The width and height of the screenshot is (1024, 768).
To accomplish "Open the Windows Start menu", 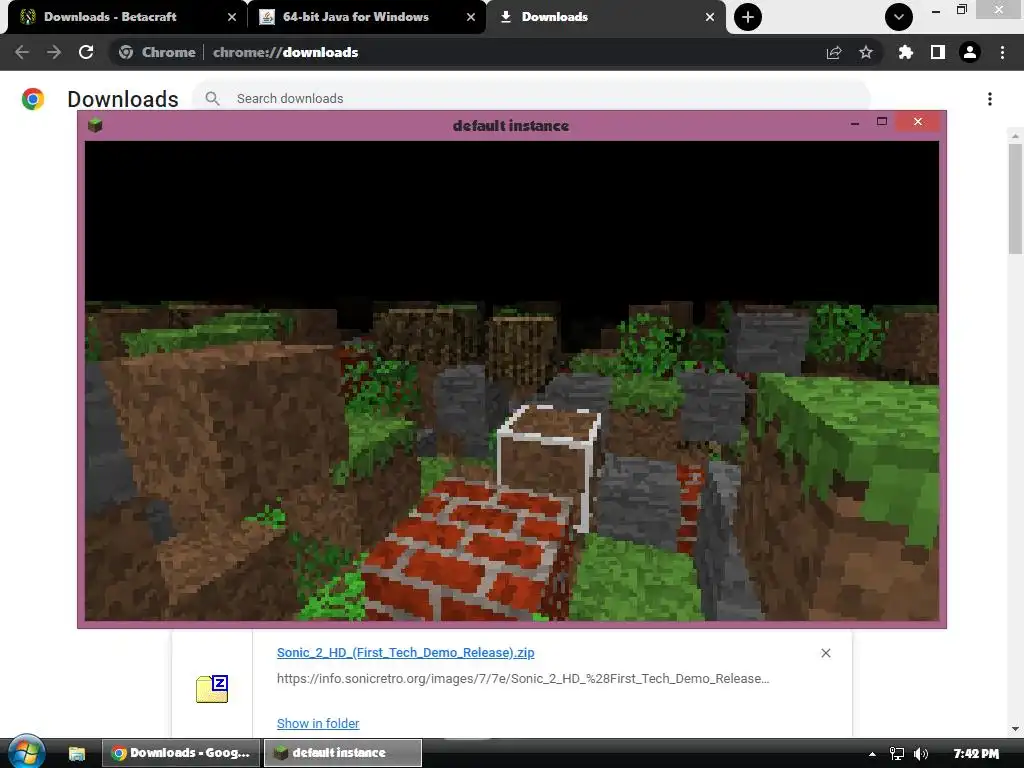I will pos(26,752).
